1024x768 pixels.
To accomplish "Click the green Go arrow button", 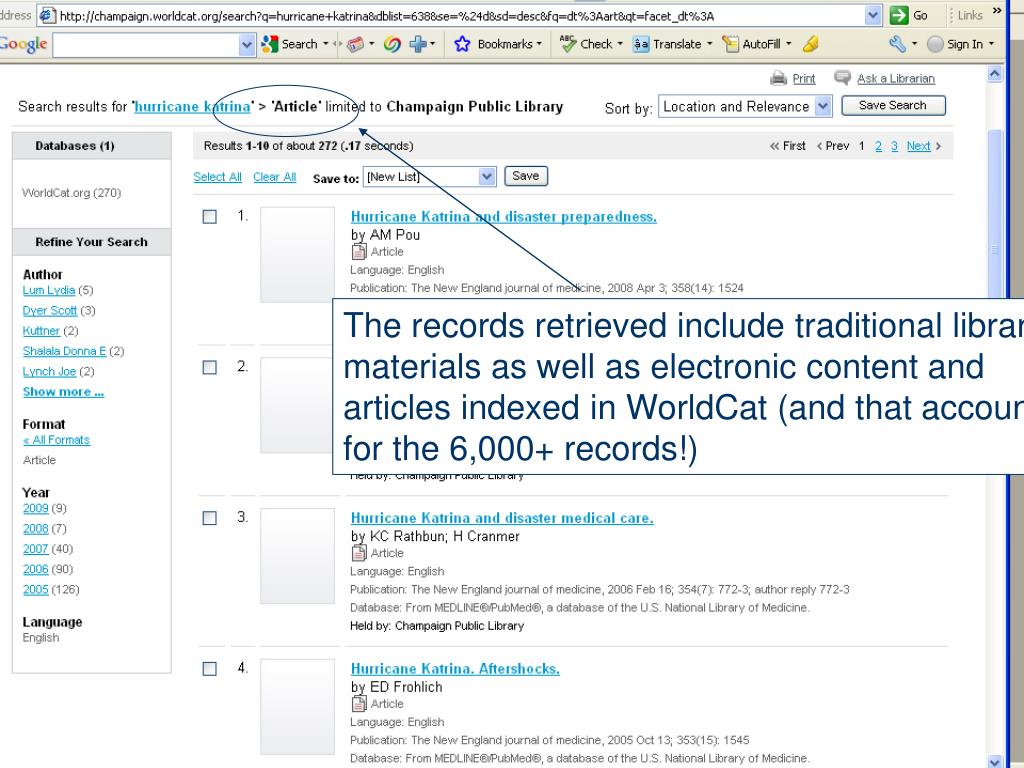I will coord(899,16).
